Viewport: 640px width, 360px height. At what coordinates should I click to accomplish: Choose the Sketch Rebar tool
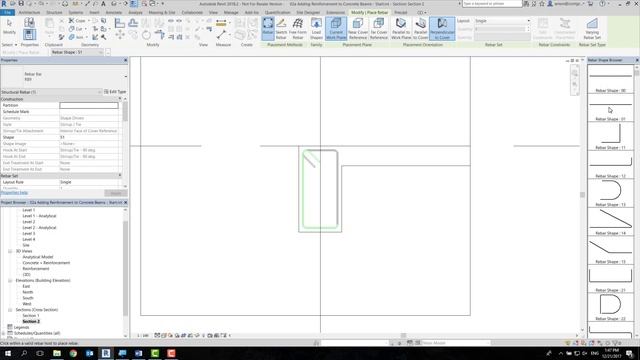[x=281, y=28]
